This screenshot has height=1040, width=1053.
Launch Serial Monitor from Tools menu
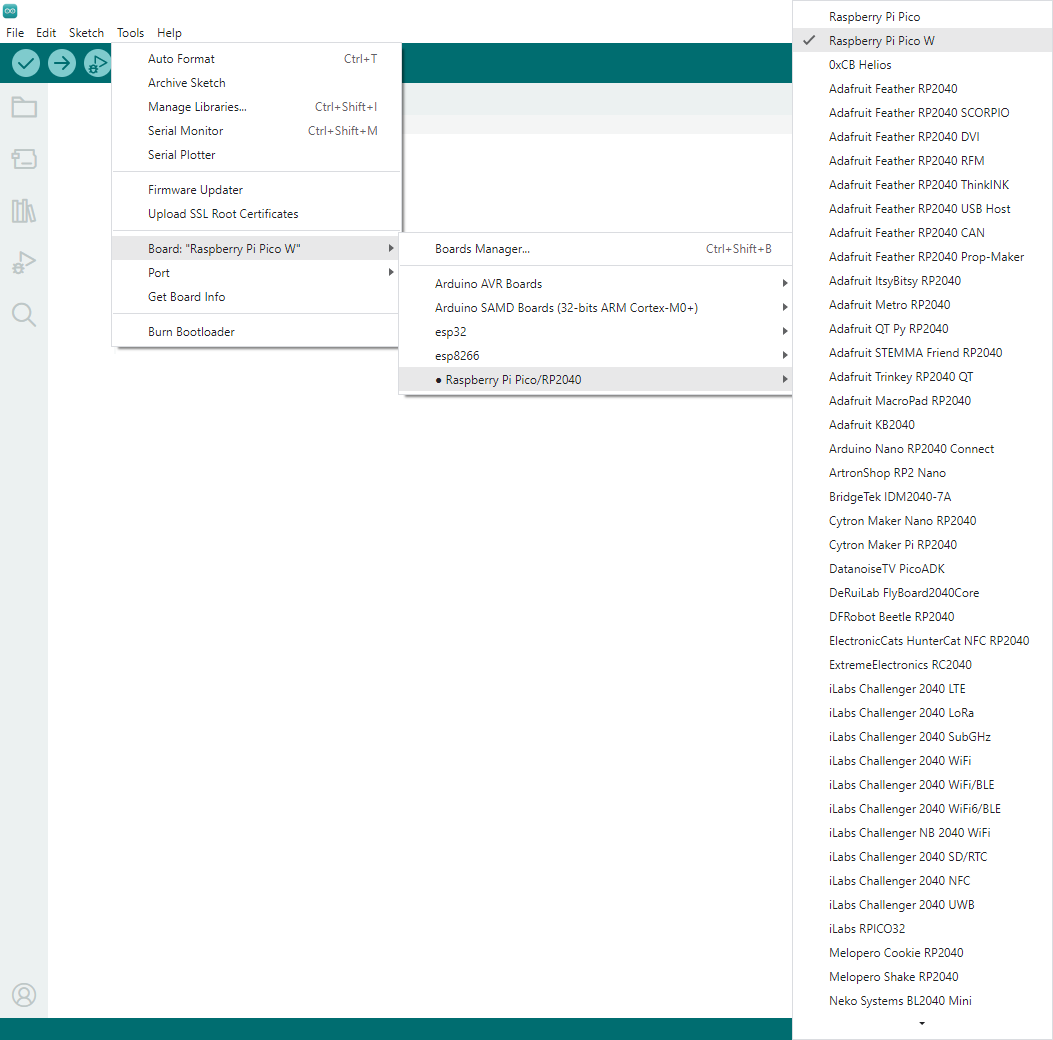257,131
